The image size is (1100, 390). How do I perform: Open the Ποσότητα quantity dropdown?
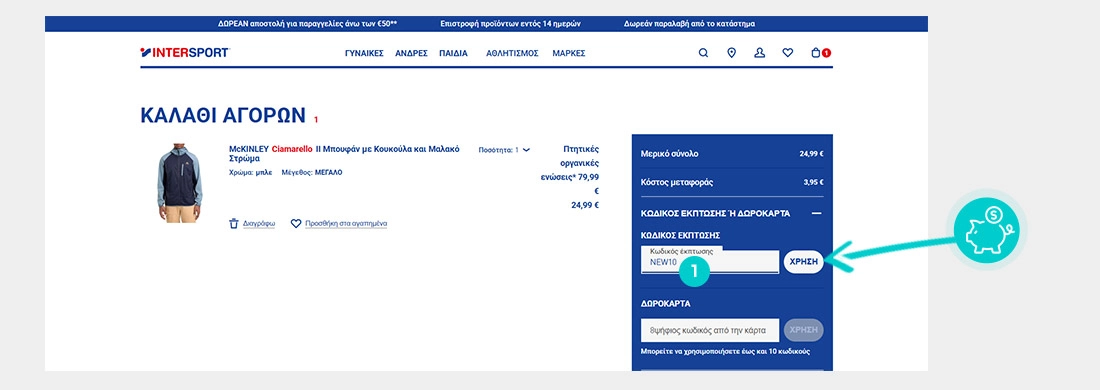[504, 150]
